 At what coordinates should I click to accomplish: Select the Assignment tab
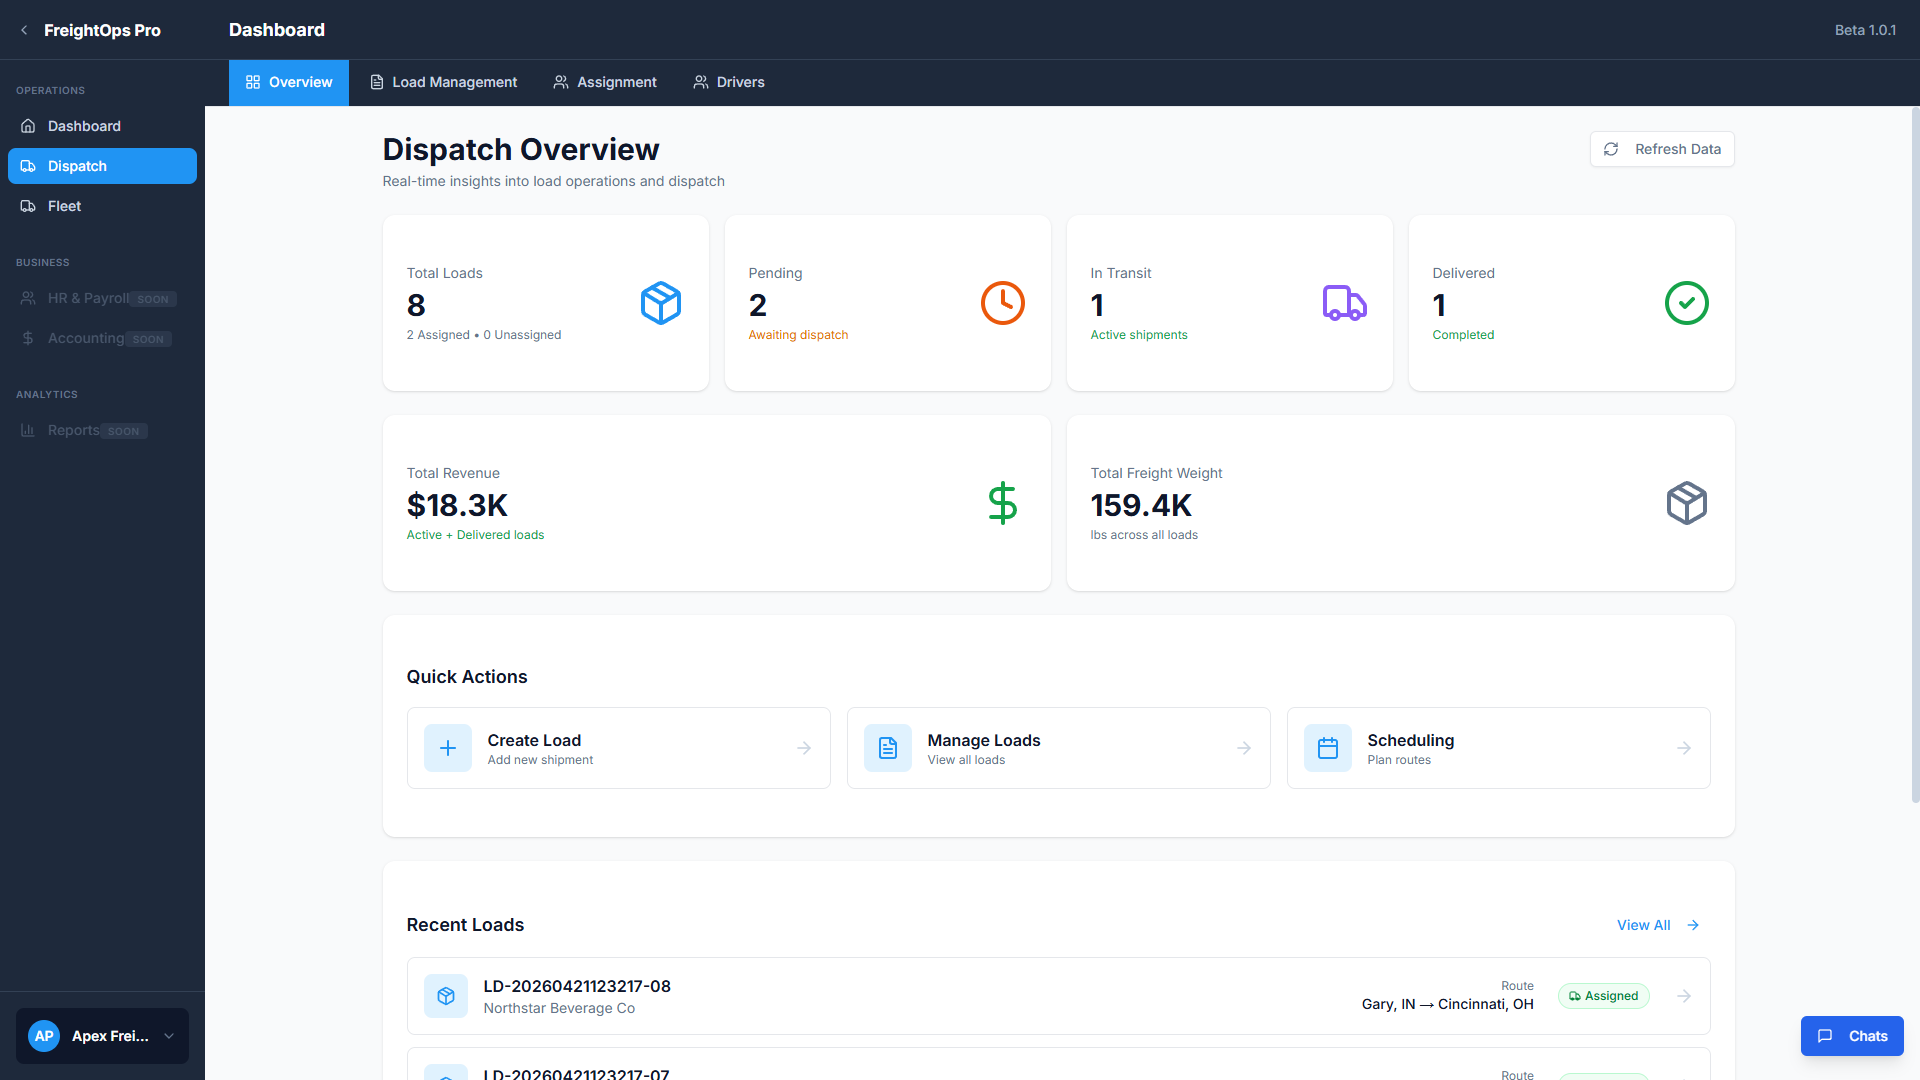[605, 82]
